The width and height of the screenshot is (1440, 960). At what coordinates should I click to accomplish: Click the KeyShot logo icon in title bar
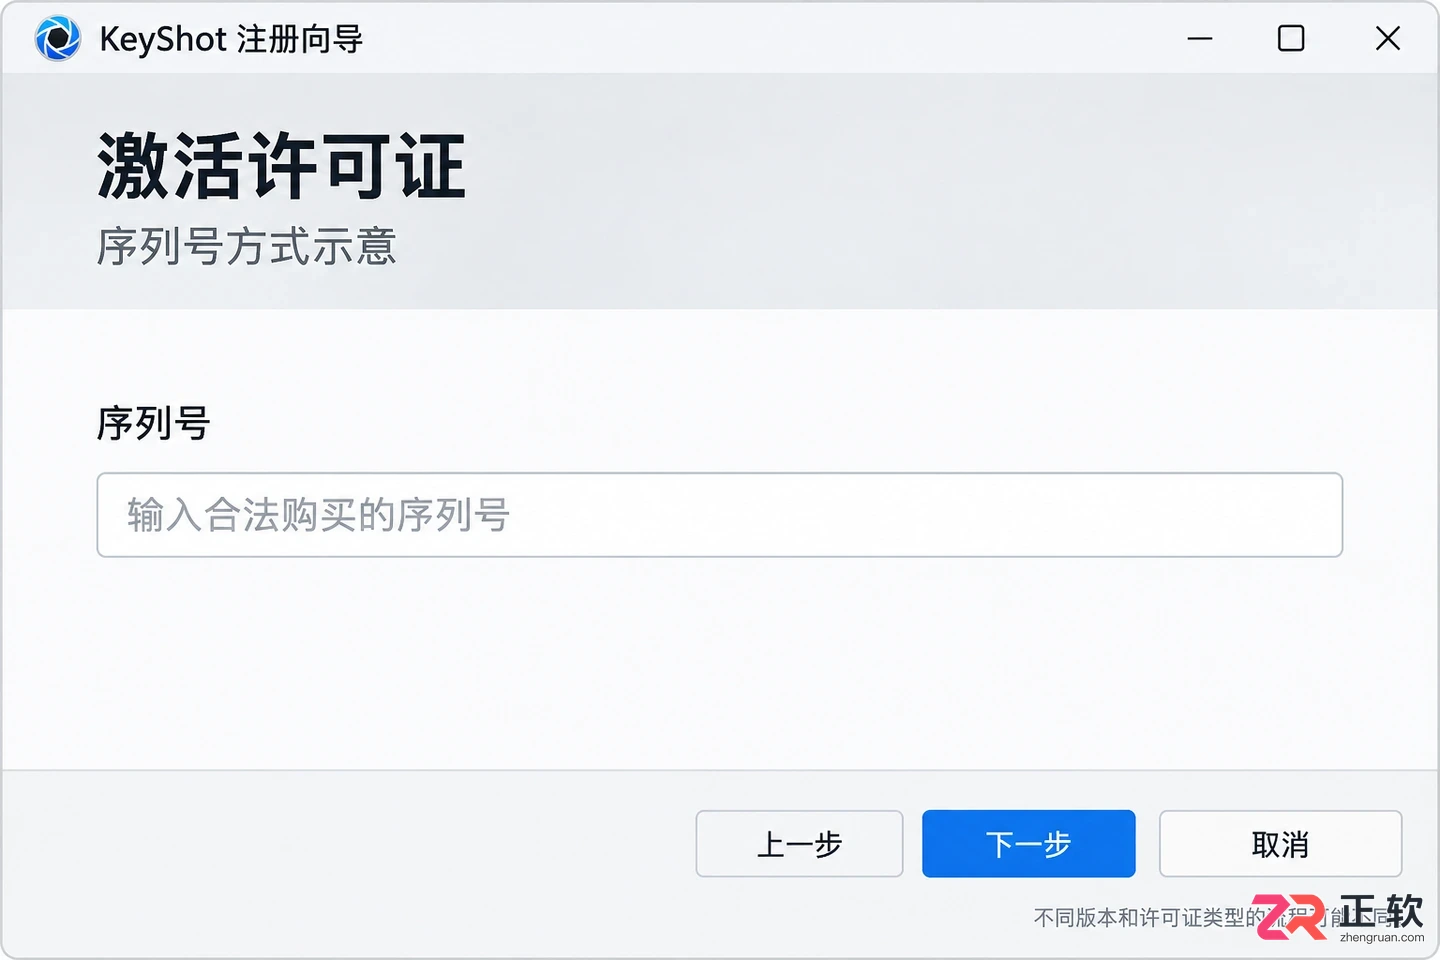(x=57, y=39)
